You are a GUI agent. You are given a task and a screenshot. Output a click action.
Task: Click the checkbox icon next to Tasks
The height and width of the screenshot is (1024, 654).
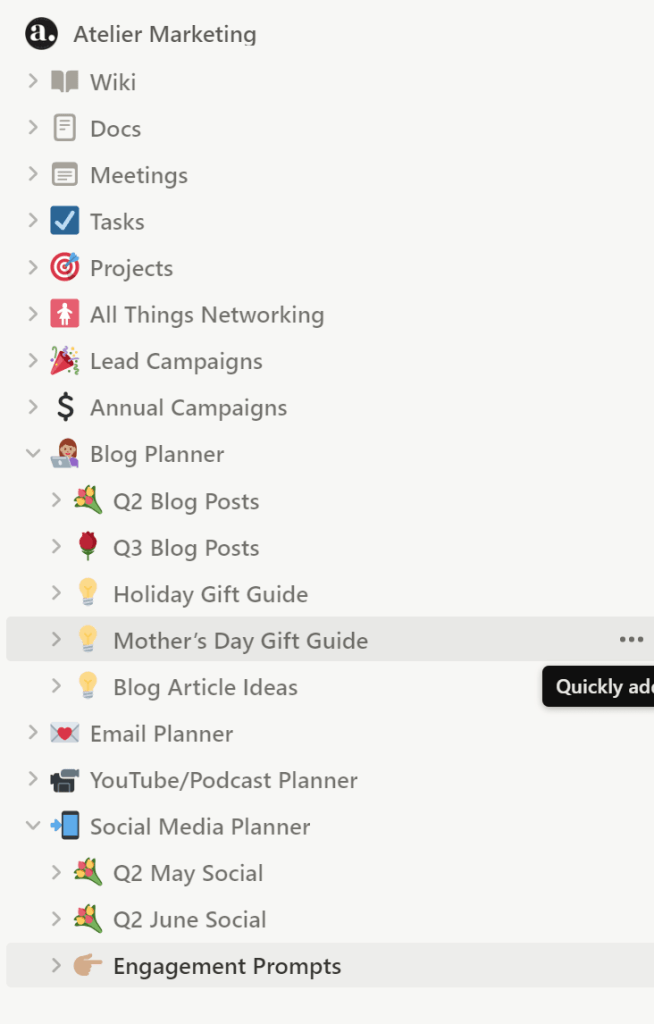tap(63, 220)
